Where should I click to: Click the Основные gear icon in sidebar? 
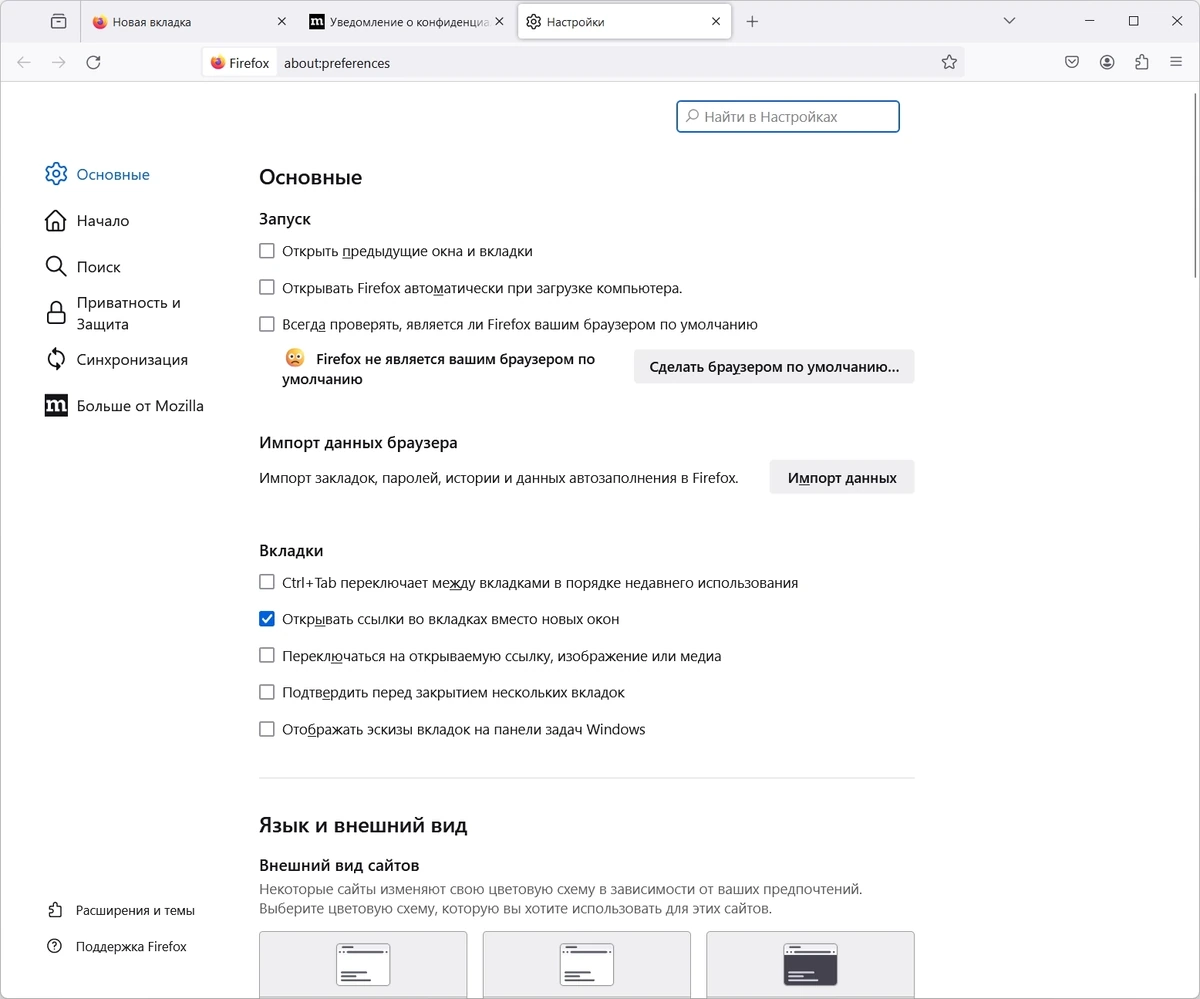56,174
